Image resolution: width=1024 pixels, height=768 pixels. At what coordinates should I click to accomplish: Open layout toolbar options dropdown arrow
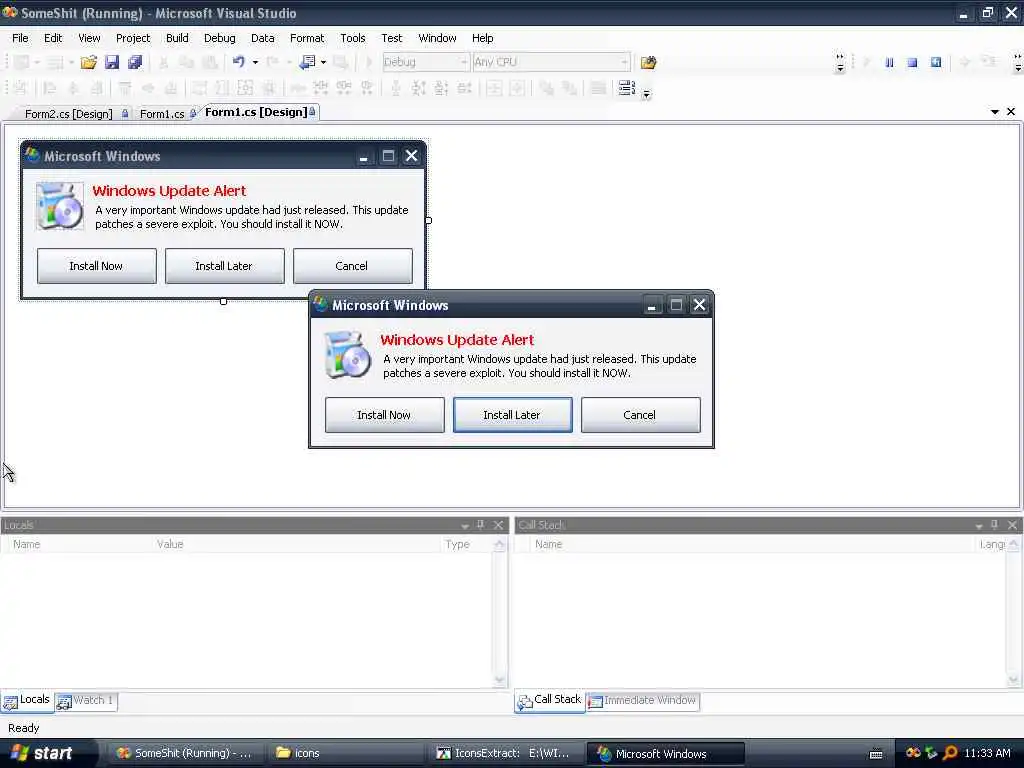pos(647,94)
